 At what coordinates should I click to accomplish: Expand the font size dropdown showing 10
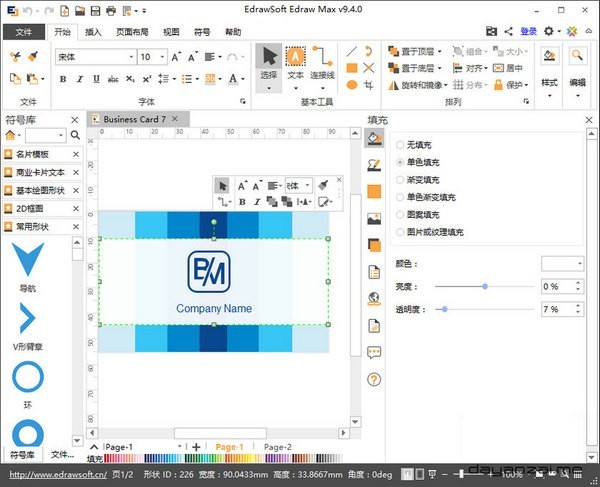tap(162, 57)
